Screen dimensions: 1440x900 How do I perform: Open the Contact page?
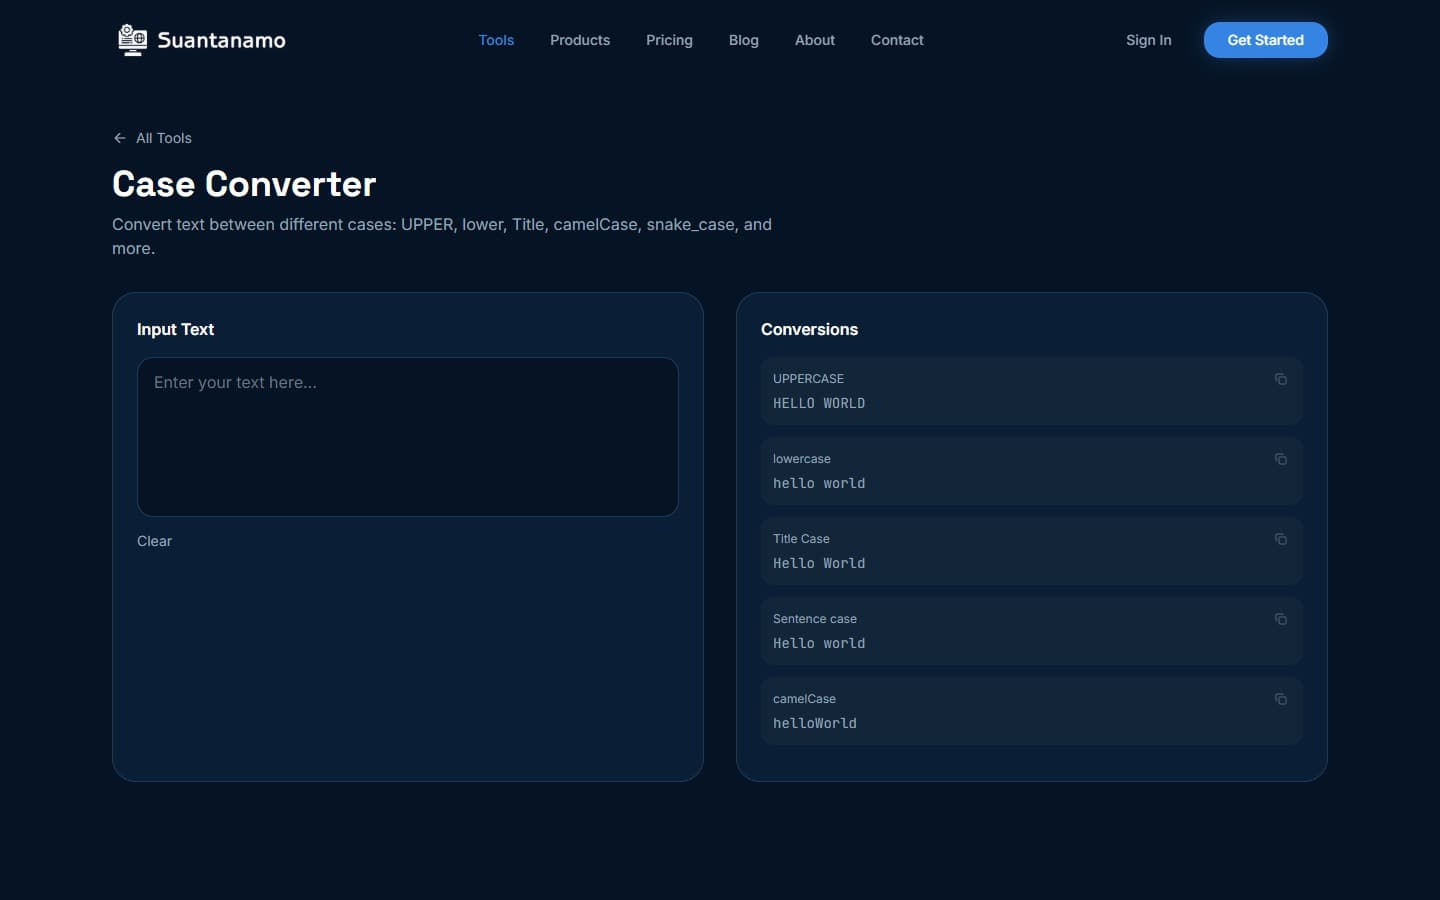897,40
